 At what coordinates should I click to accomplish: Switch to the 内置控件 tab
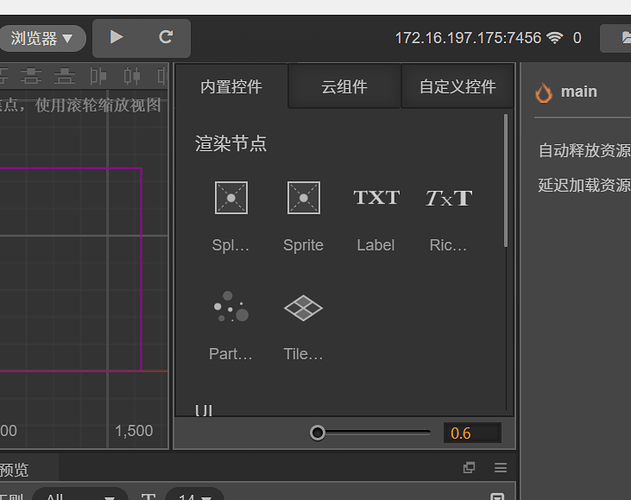click(231, 87)
